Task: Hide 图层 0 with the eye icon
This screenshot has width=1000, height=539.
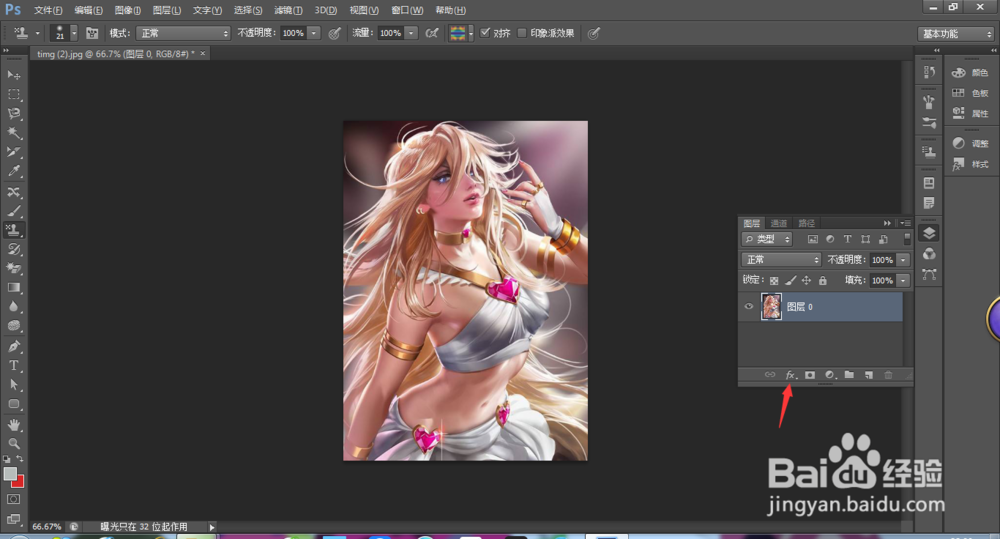Action: point(749,306)
